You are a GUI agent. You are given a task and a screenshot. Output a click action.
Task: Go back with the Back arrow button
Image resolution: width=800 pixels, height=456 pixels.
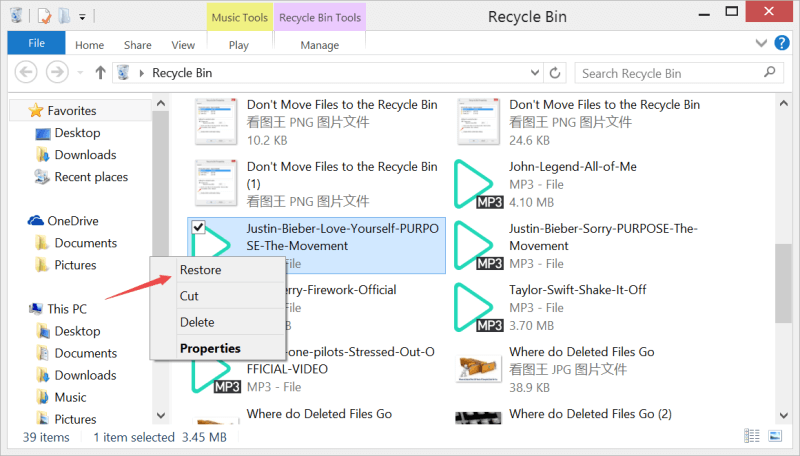click(x=26, y=72)
